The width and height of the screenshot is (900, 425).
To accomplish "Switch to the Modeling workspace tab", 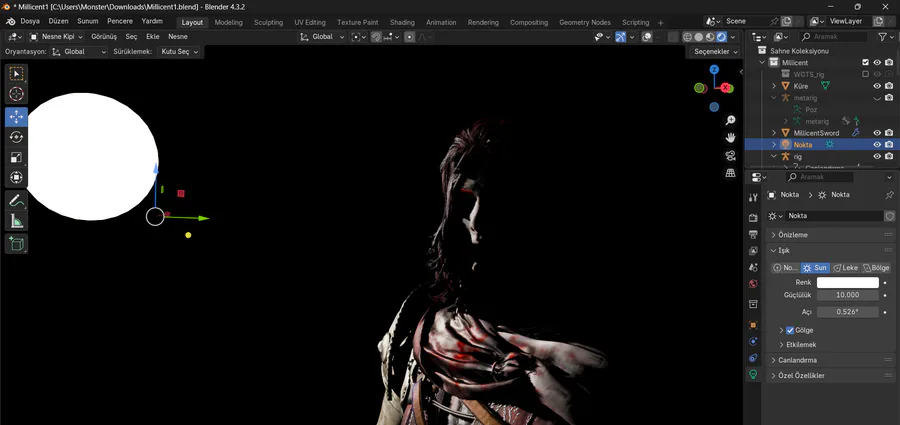I will (x=228, y=22).
